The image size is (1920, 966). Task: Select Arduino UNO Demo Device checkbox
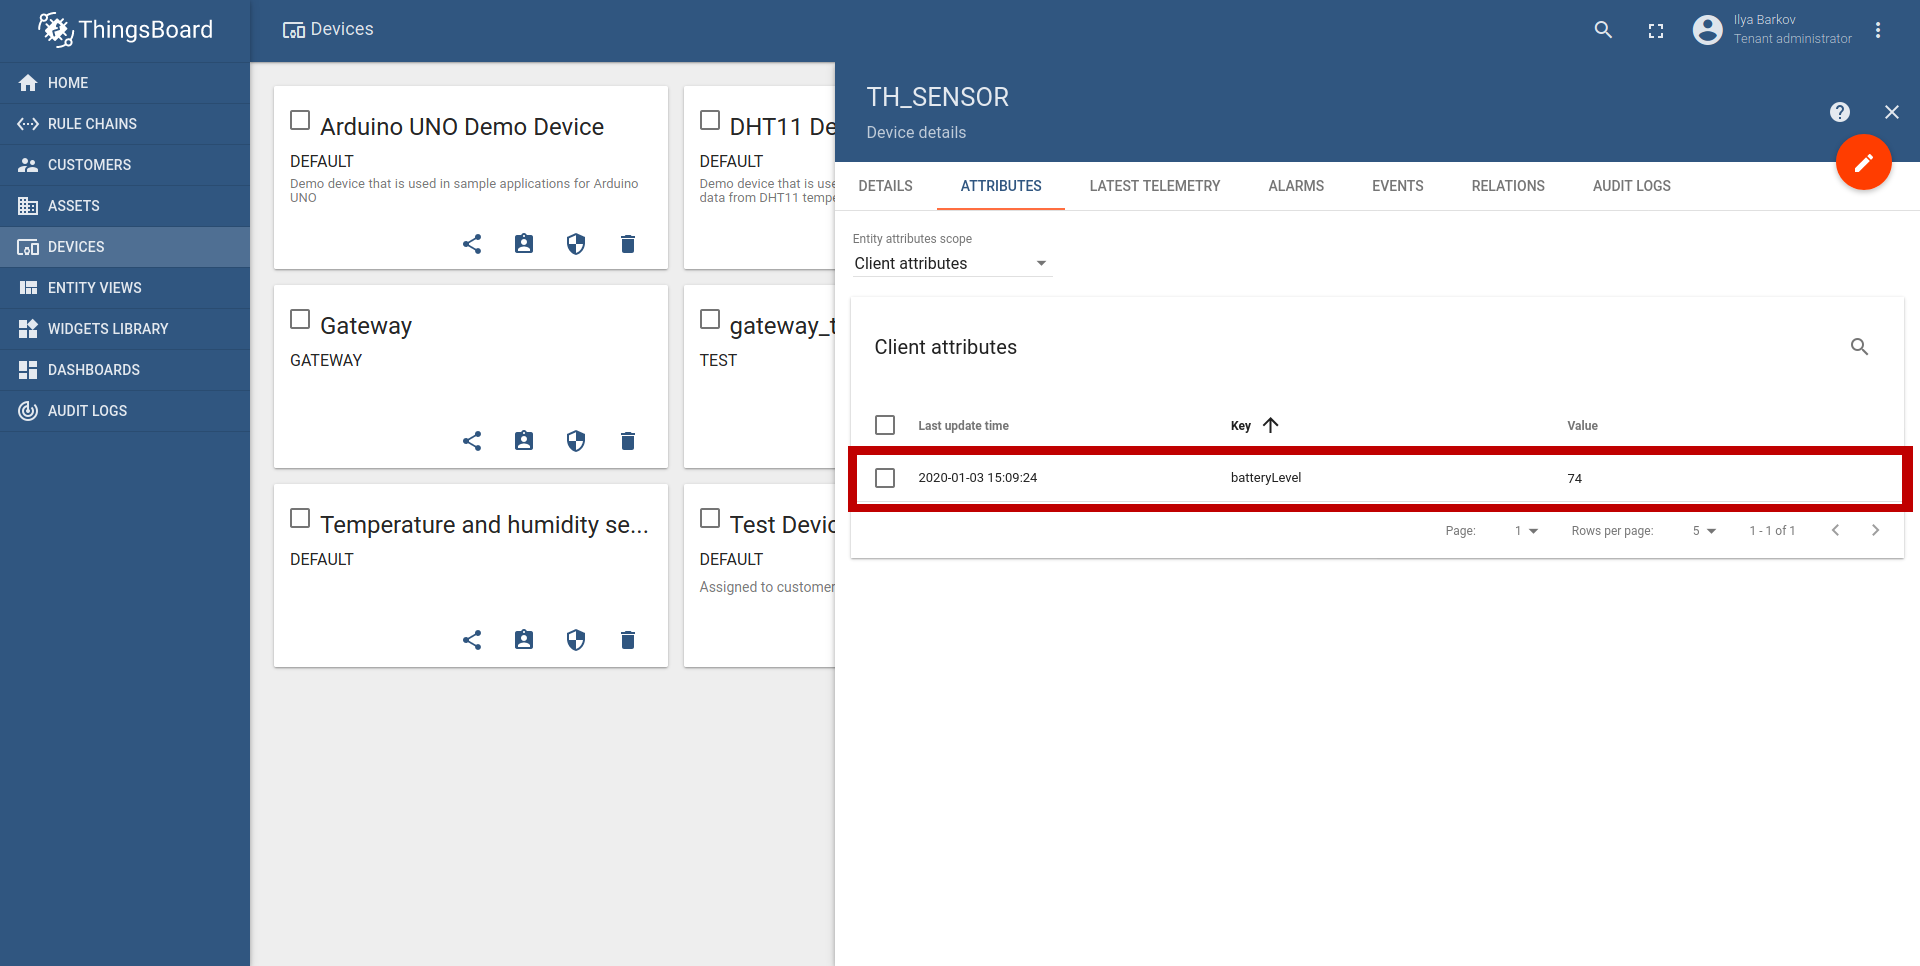click(x=300, y=120)
